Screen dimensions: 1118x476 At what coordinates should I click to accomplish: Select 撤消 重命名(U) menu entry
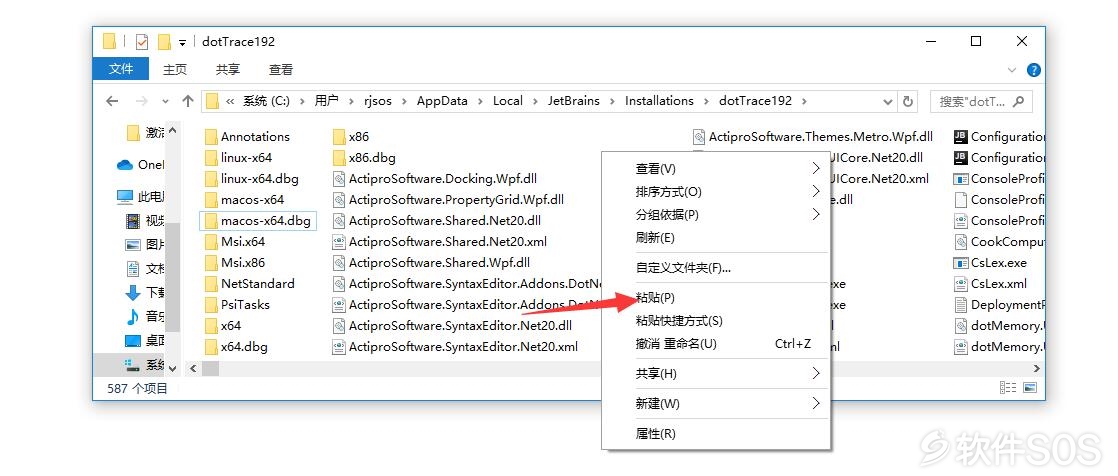tap(716, 343)
